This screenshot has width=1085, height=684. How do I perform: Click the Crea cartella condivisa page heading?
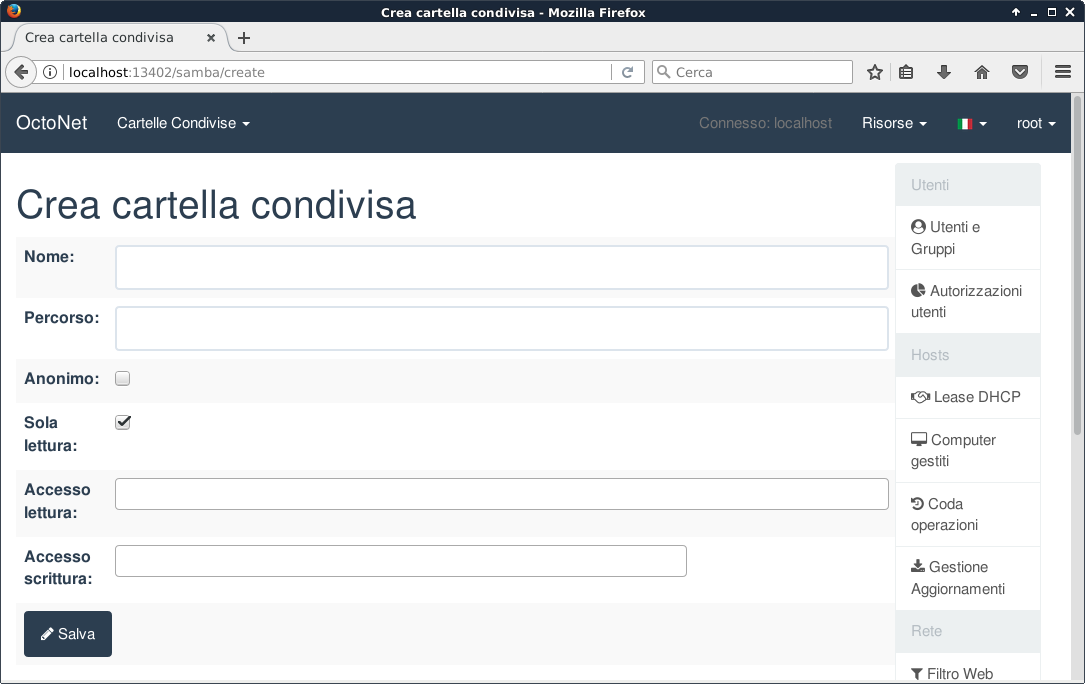[x=216, y=205]
